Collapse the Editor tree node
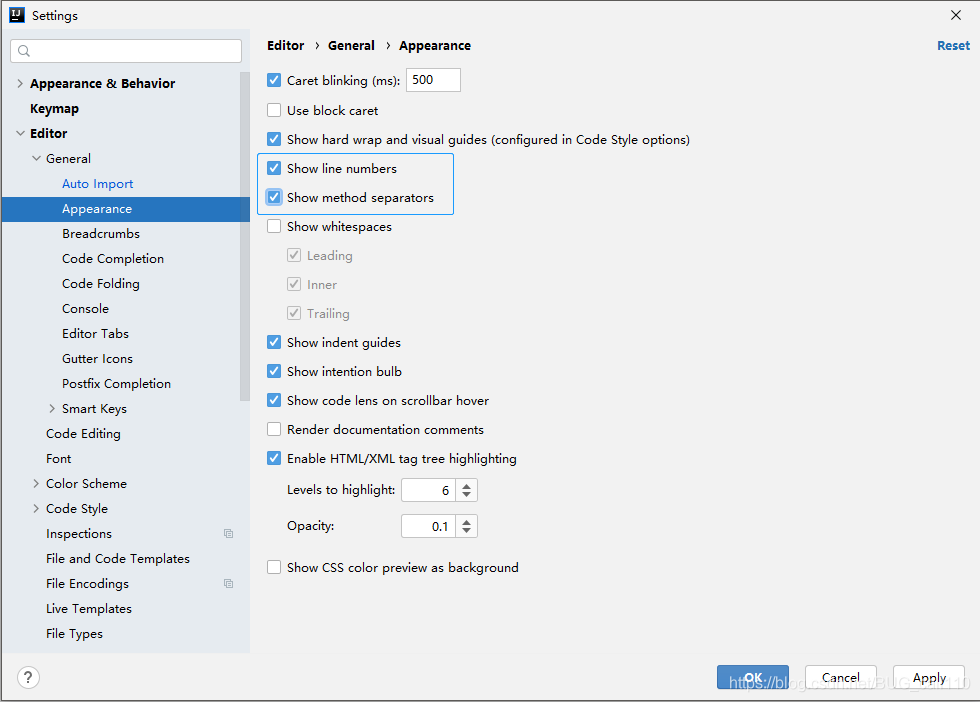The image size is (980, 702). pyautogui.click(x=19, y=133)
